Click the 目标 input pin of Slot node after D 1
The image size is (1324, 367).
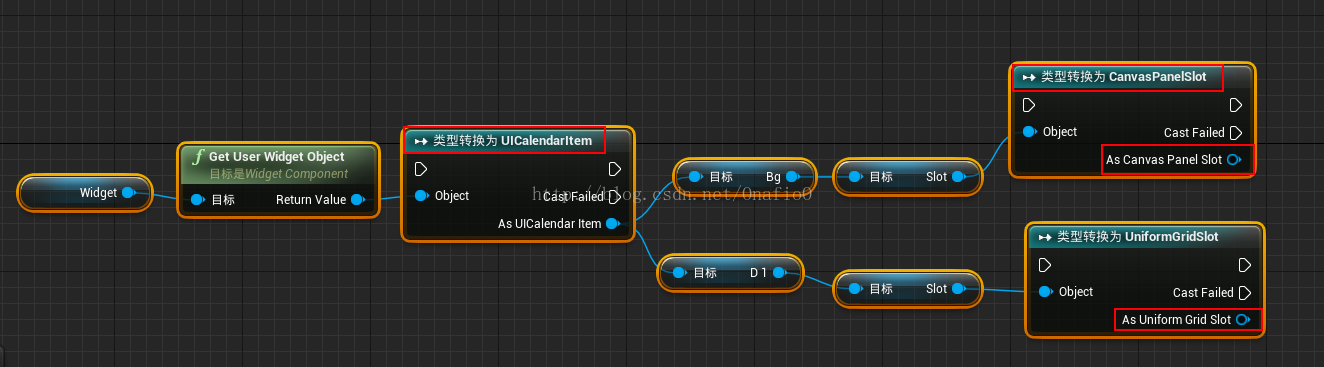pyautogui.click(x=856, y=289)
